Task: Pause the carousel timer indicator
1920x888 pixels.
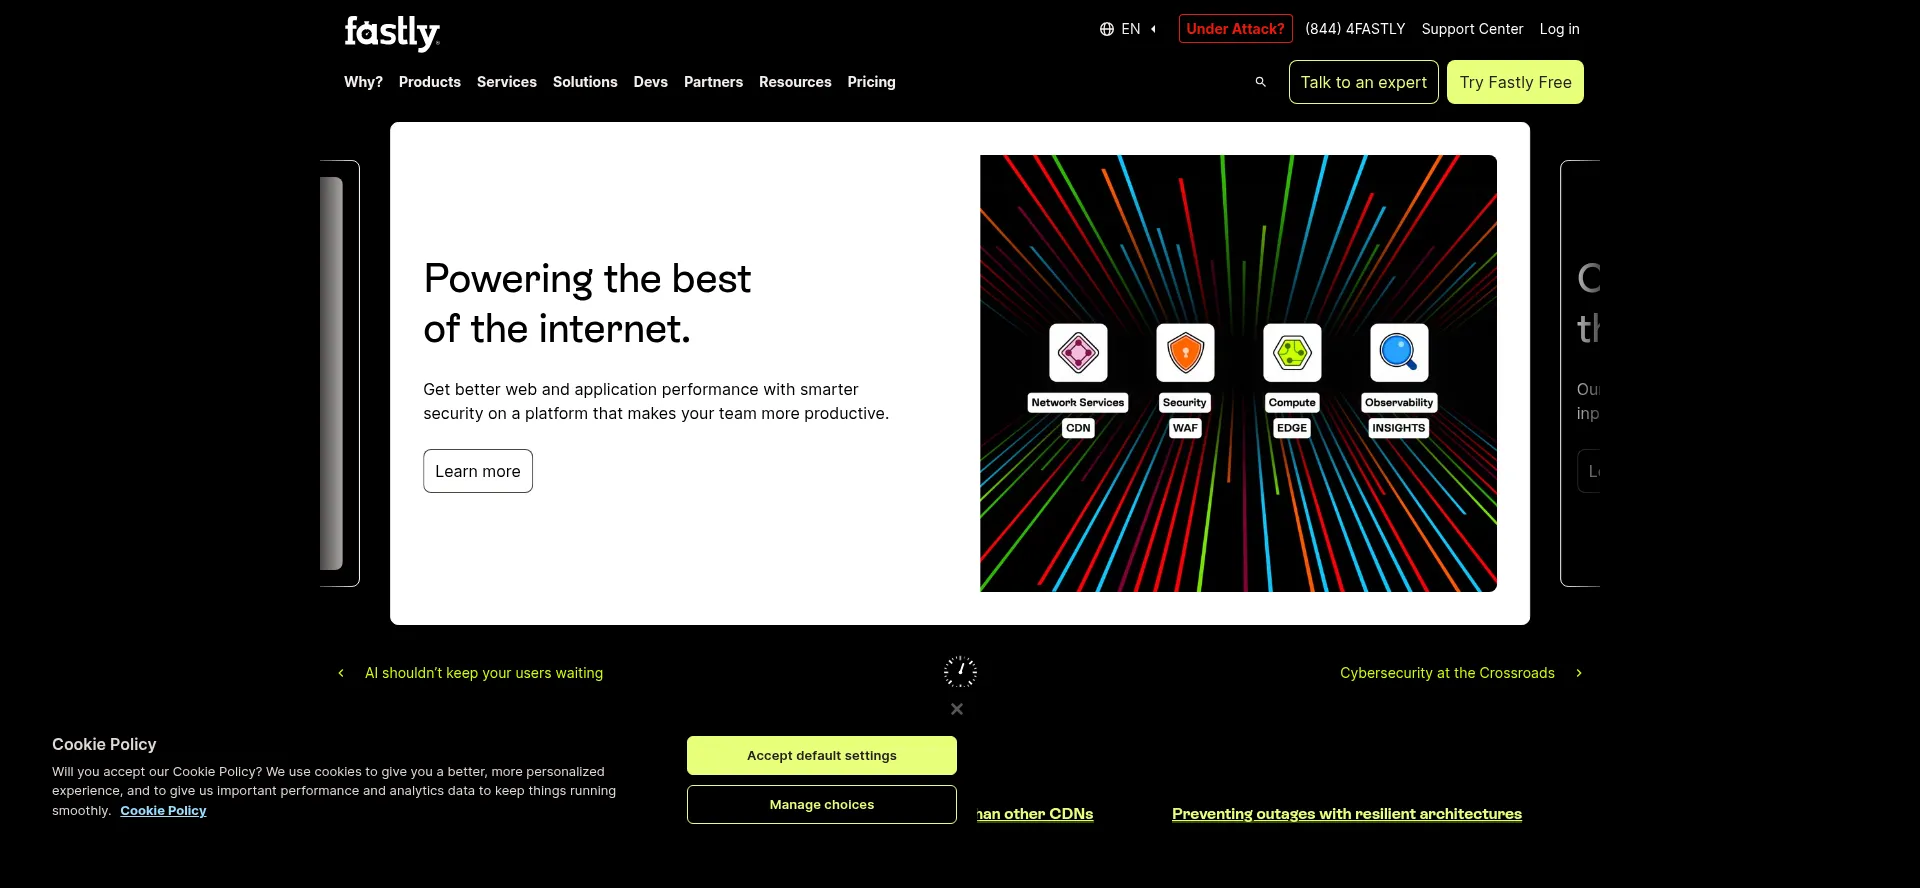Action: point(960,672)
